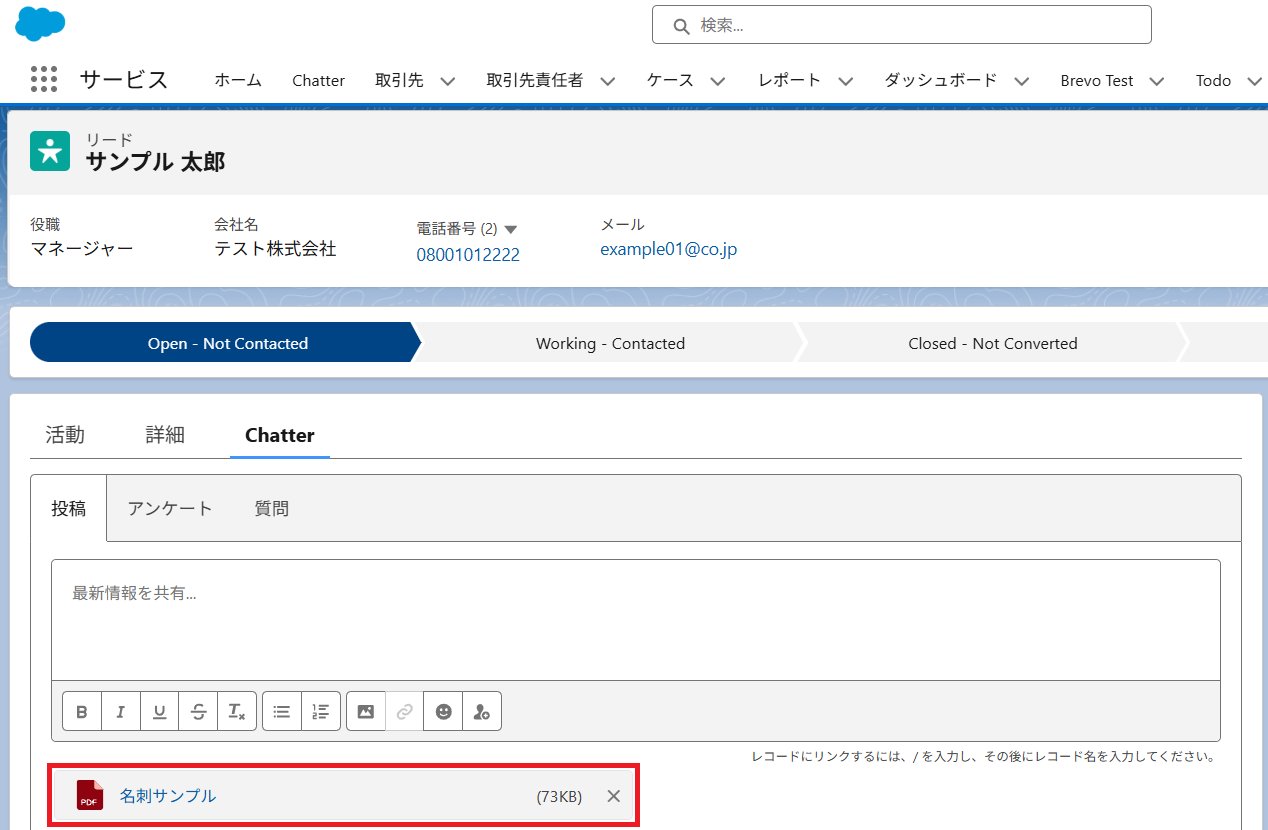This screenshot has height=830, width=1268.
Task: Expand the ケース navigation dropdown
Action: click(717, 81)
